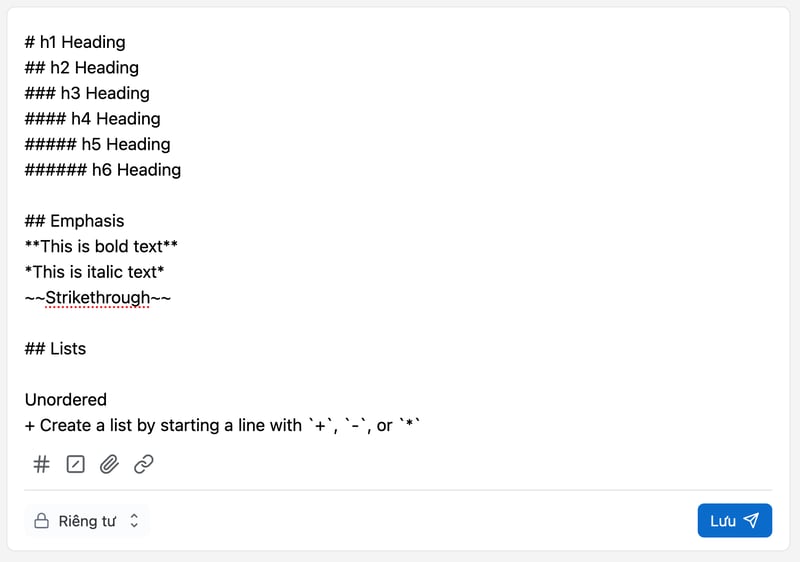800x562 pixels.
Task: Set cursor in '###### h6 Heading' line
Action: (103, 170)
